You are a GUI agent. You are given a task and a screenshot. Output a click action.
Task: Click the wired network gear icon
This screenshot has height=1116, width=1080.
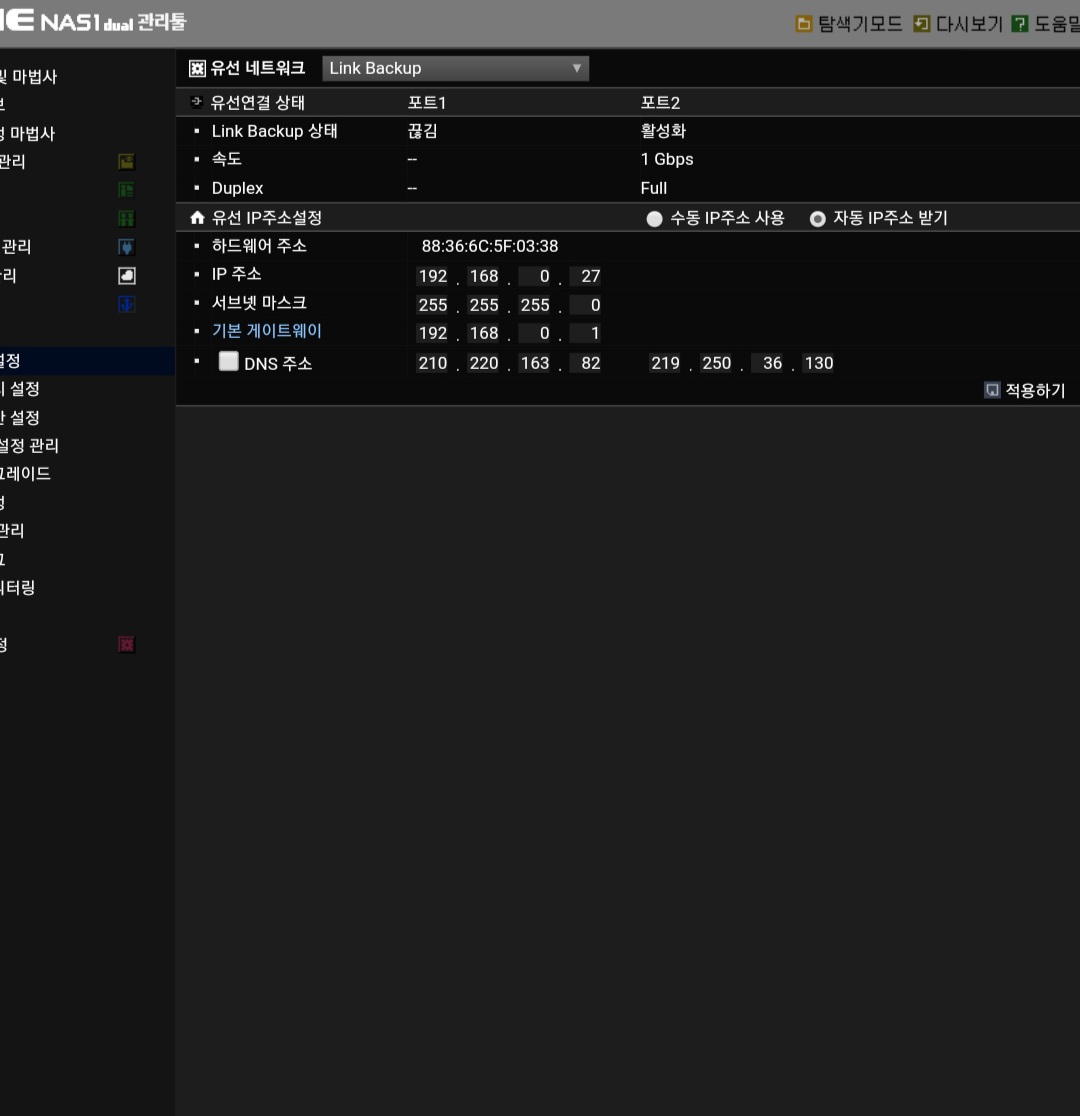coord(197,68)
